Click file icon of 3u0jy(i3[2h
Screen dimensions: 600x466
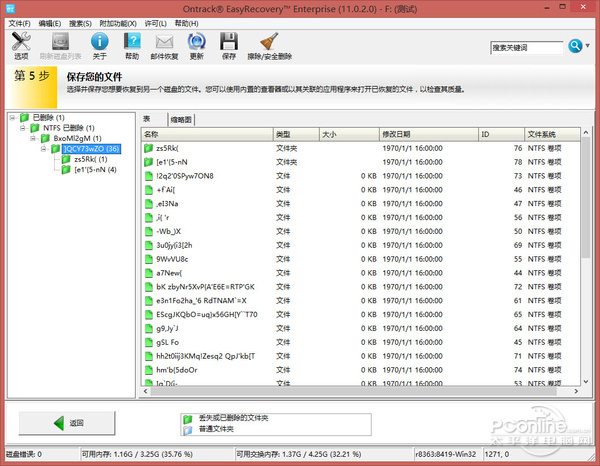[x=149, y=245]
